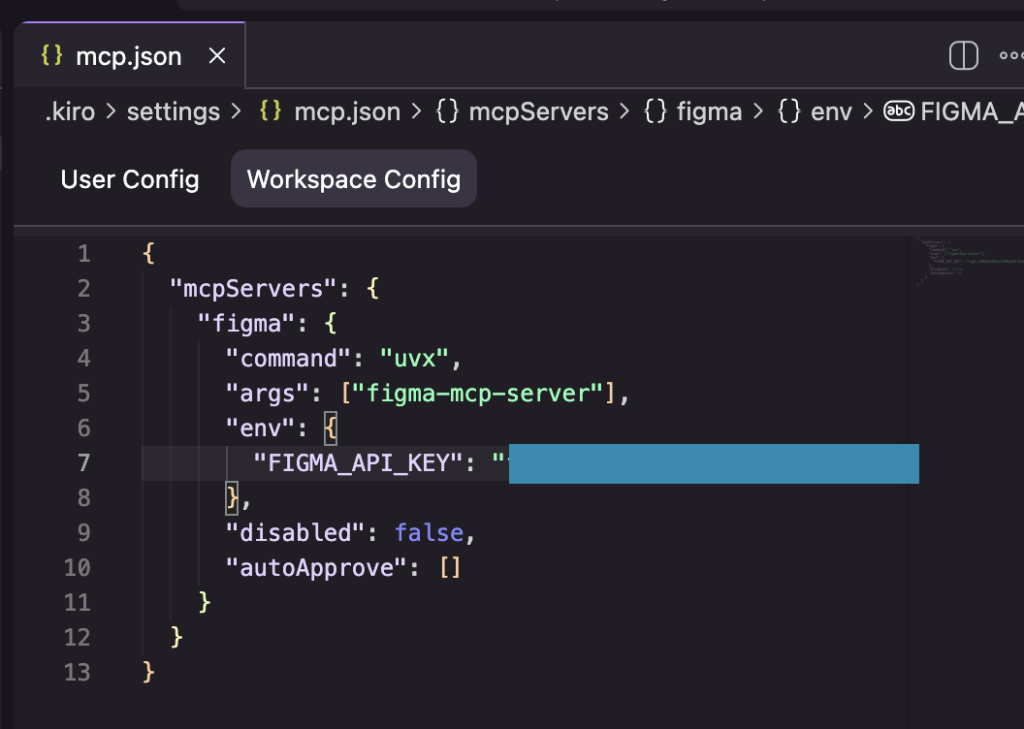
Task: Click the autoApprove empty array value
Action: [449, 568]
